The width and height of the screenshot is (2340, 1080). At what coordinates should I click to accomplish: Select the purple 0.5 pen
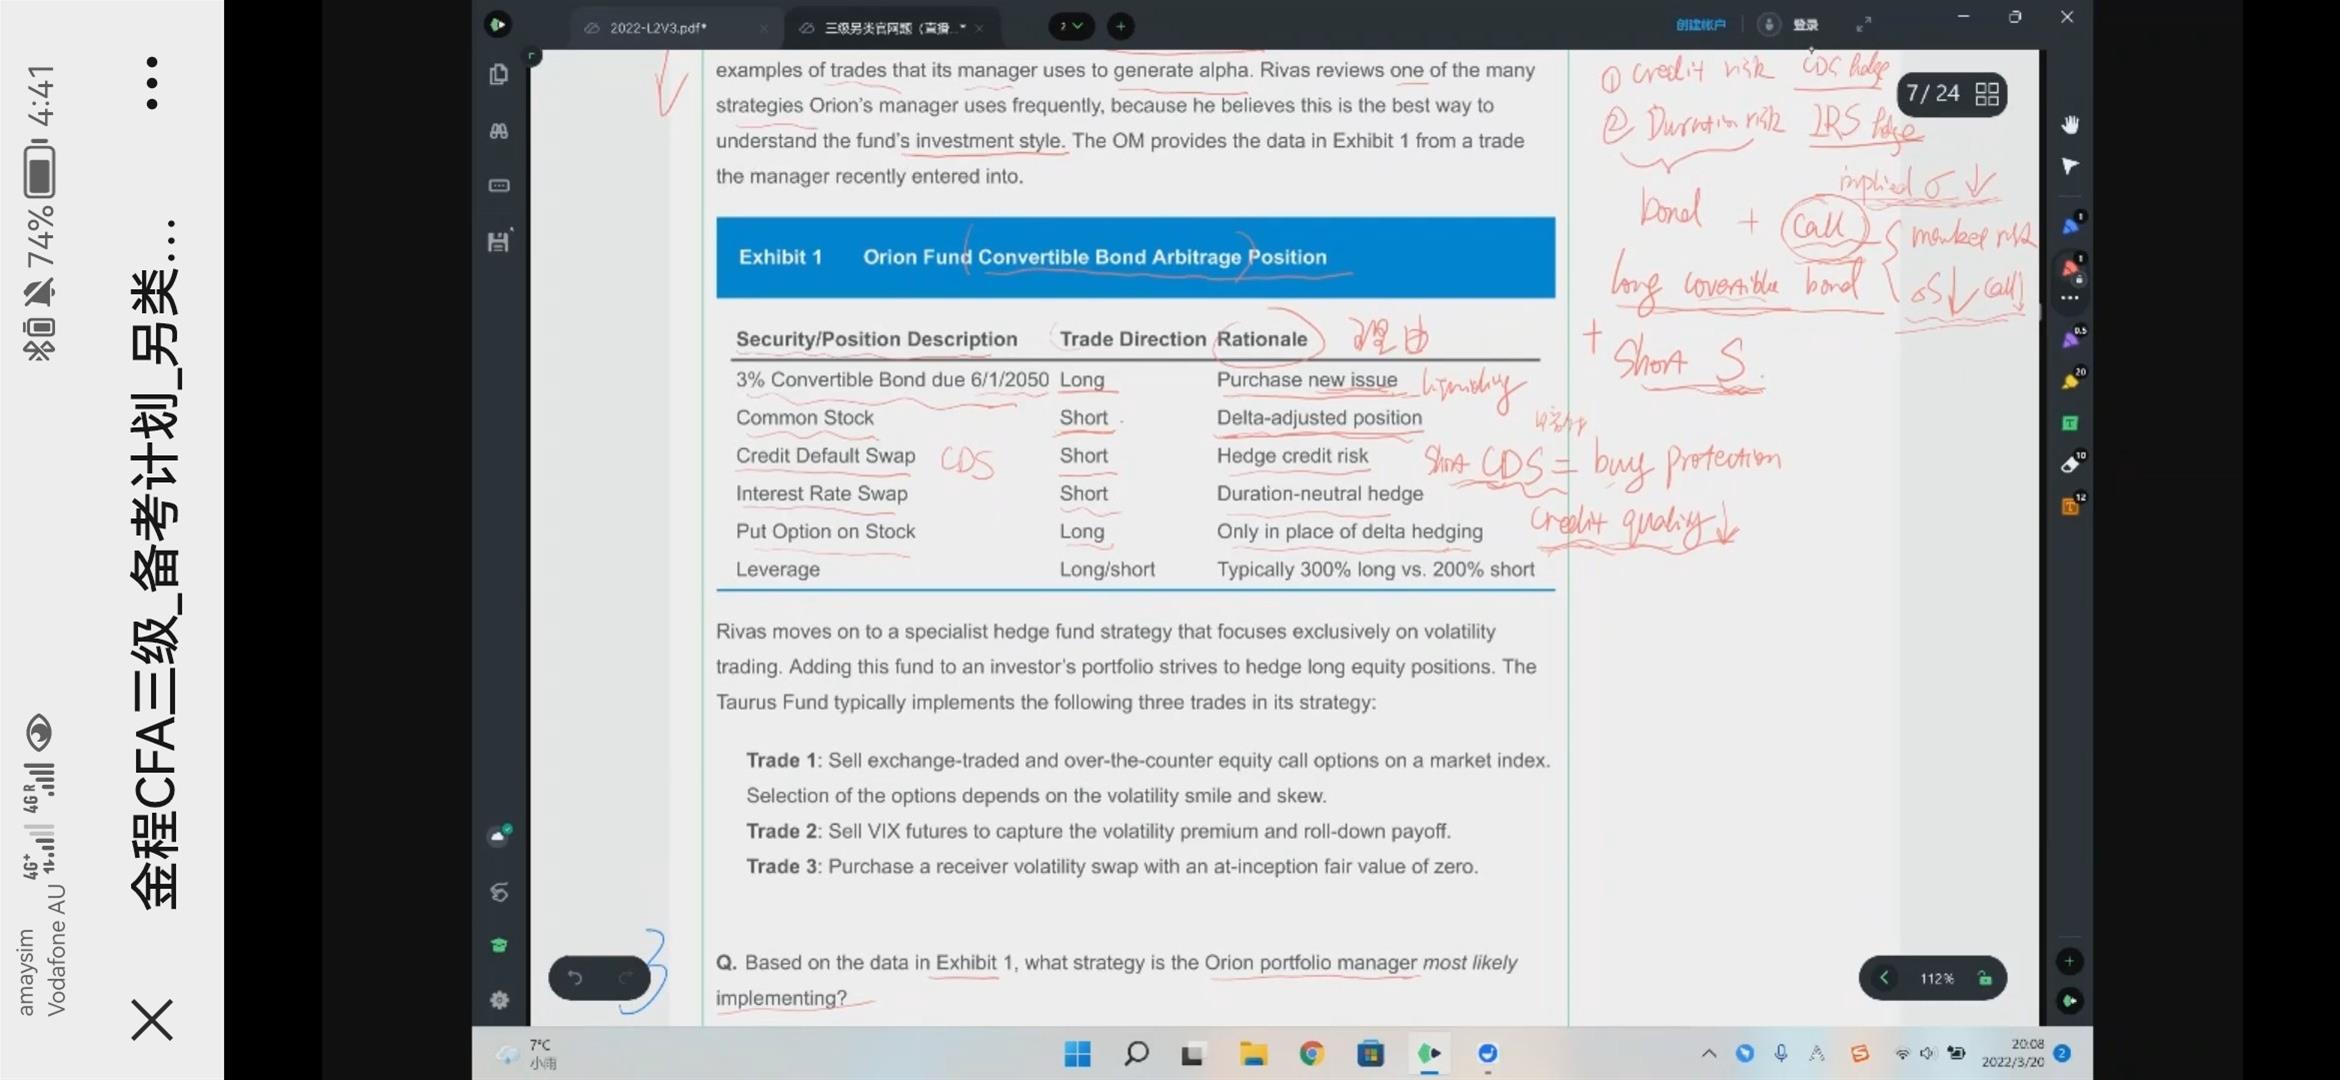[x=2069, y=341]
